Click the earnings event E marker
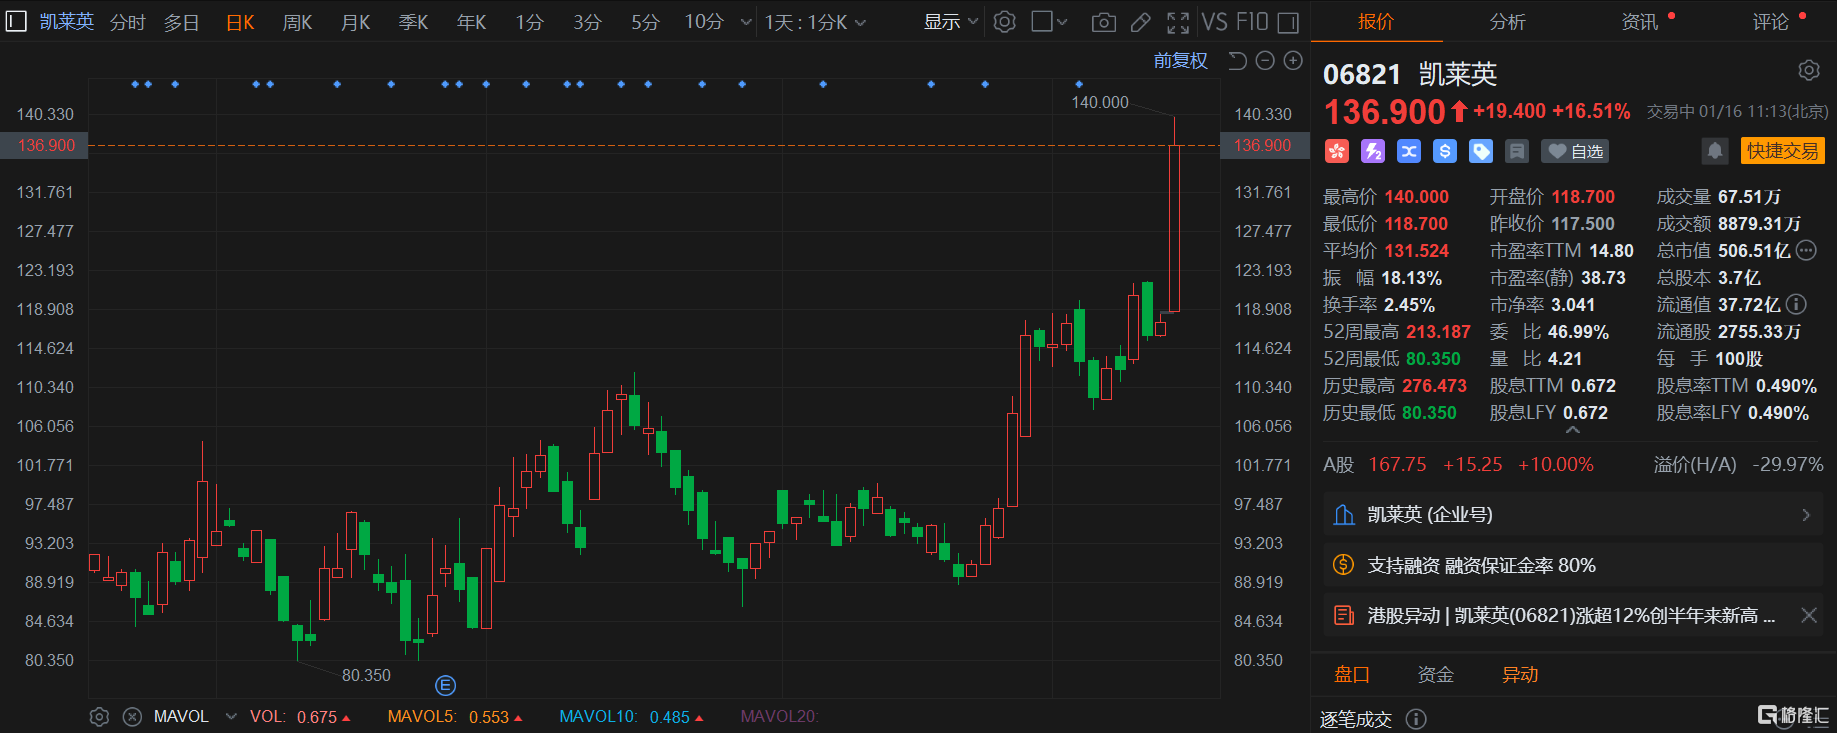The width and height of the screenshot is (1837, 733). (446, 685)
